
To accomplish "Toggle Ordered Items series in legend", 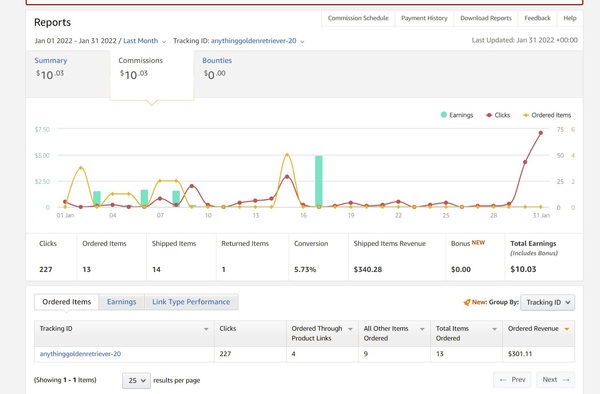I will pyautogui.click(x=547, y=115).
